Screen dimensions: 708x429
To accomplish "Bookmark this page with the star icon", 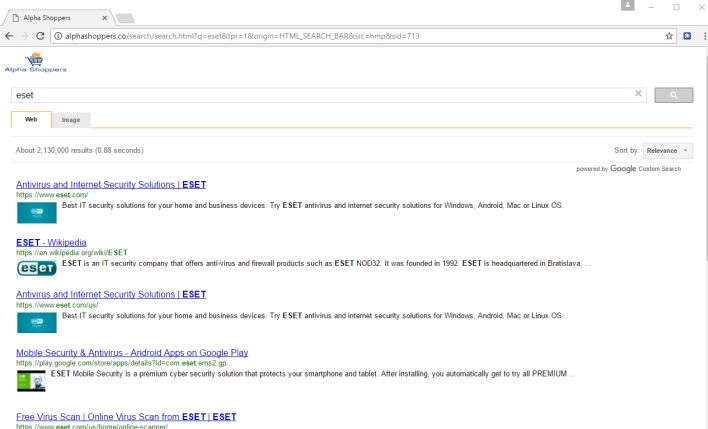I will [669, 35].
